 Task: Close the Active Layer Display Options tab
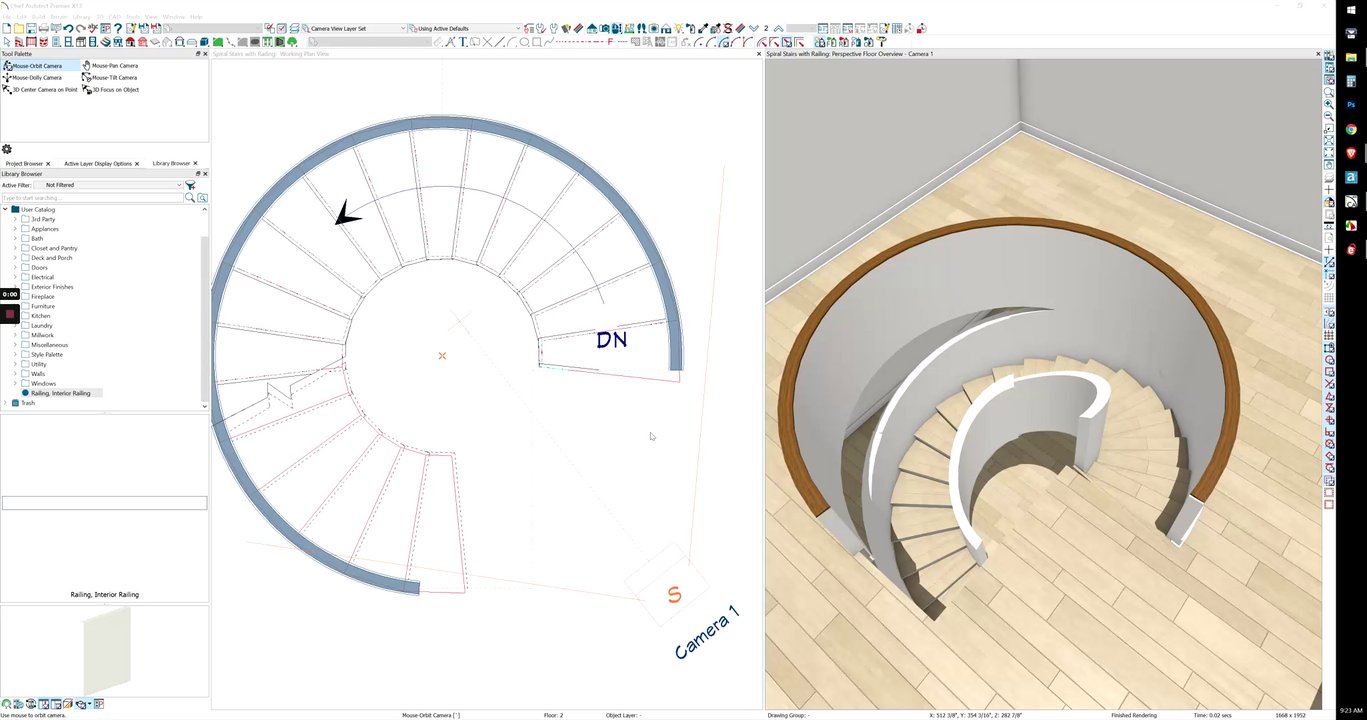pos(137,164)
